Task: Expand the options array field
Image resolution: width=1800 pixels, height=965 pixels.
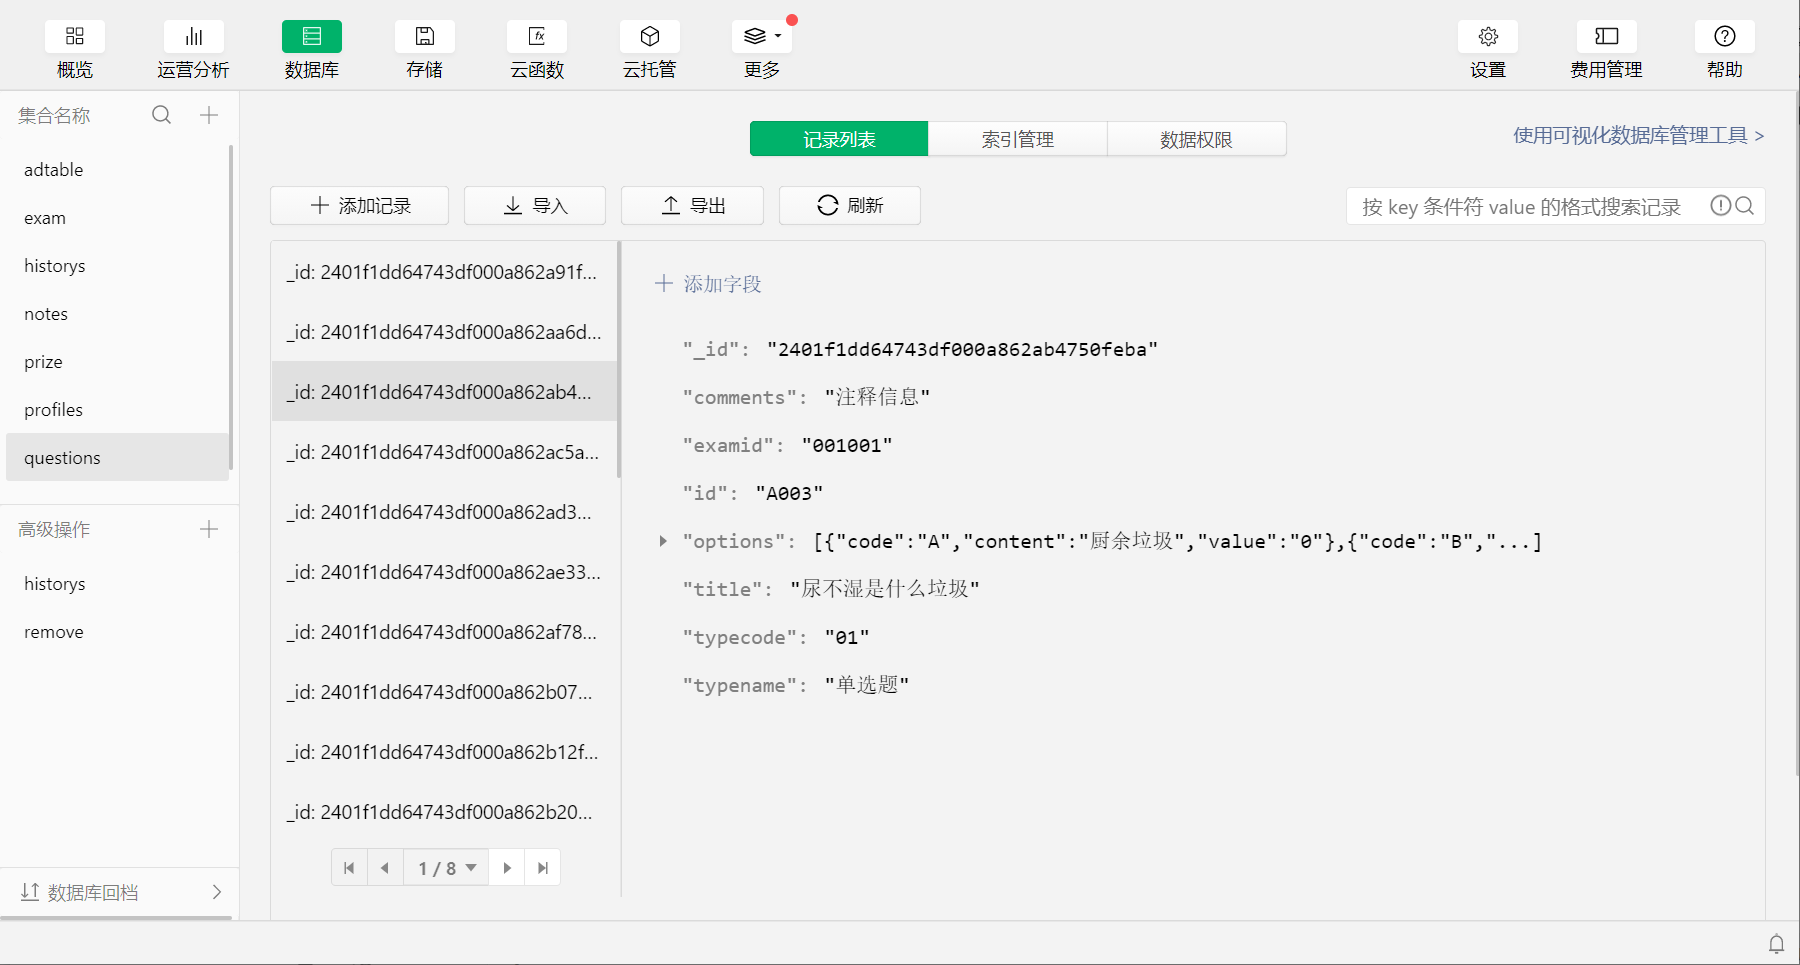Action: click(x=662, y=541)
